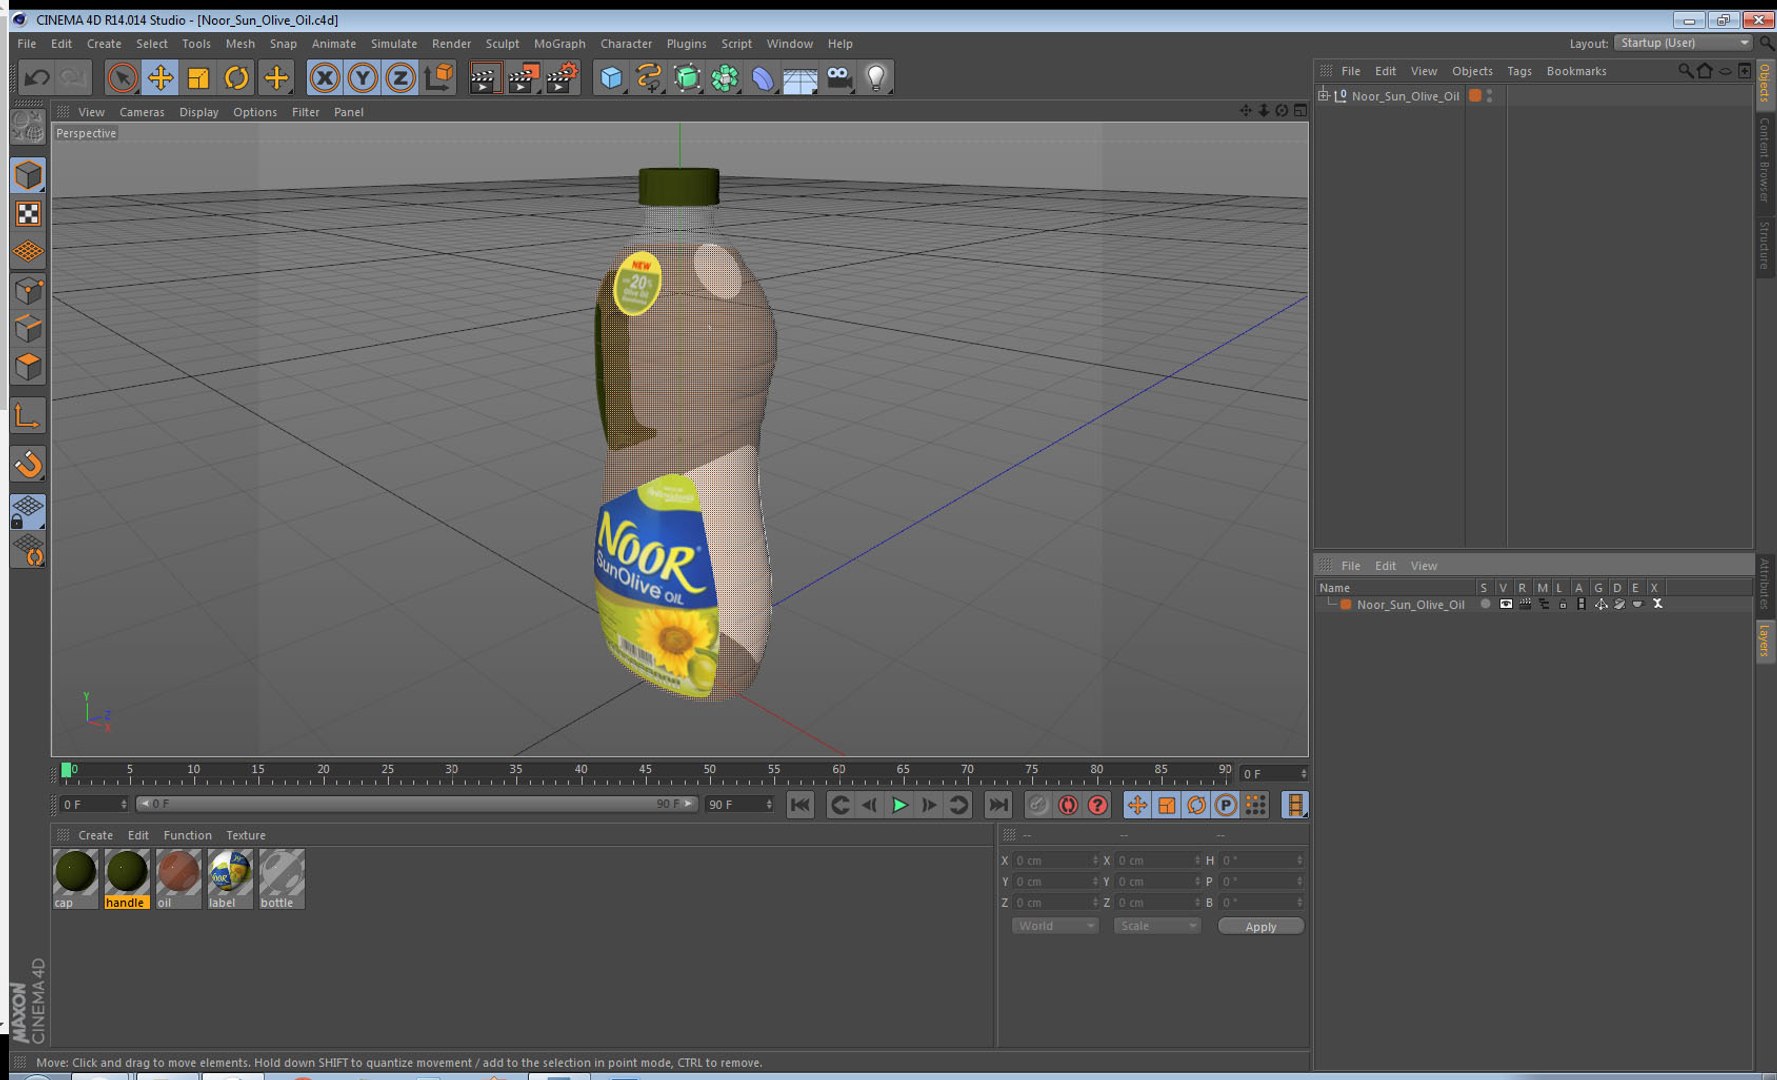The width and height of the screenshot is (1777, 1080).
Task: Select the oil material swatch
Action: click(x=178, y=879)
